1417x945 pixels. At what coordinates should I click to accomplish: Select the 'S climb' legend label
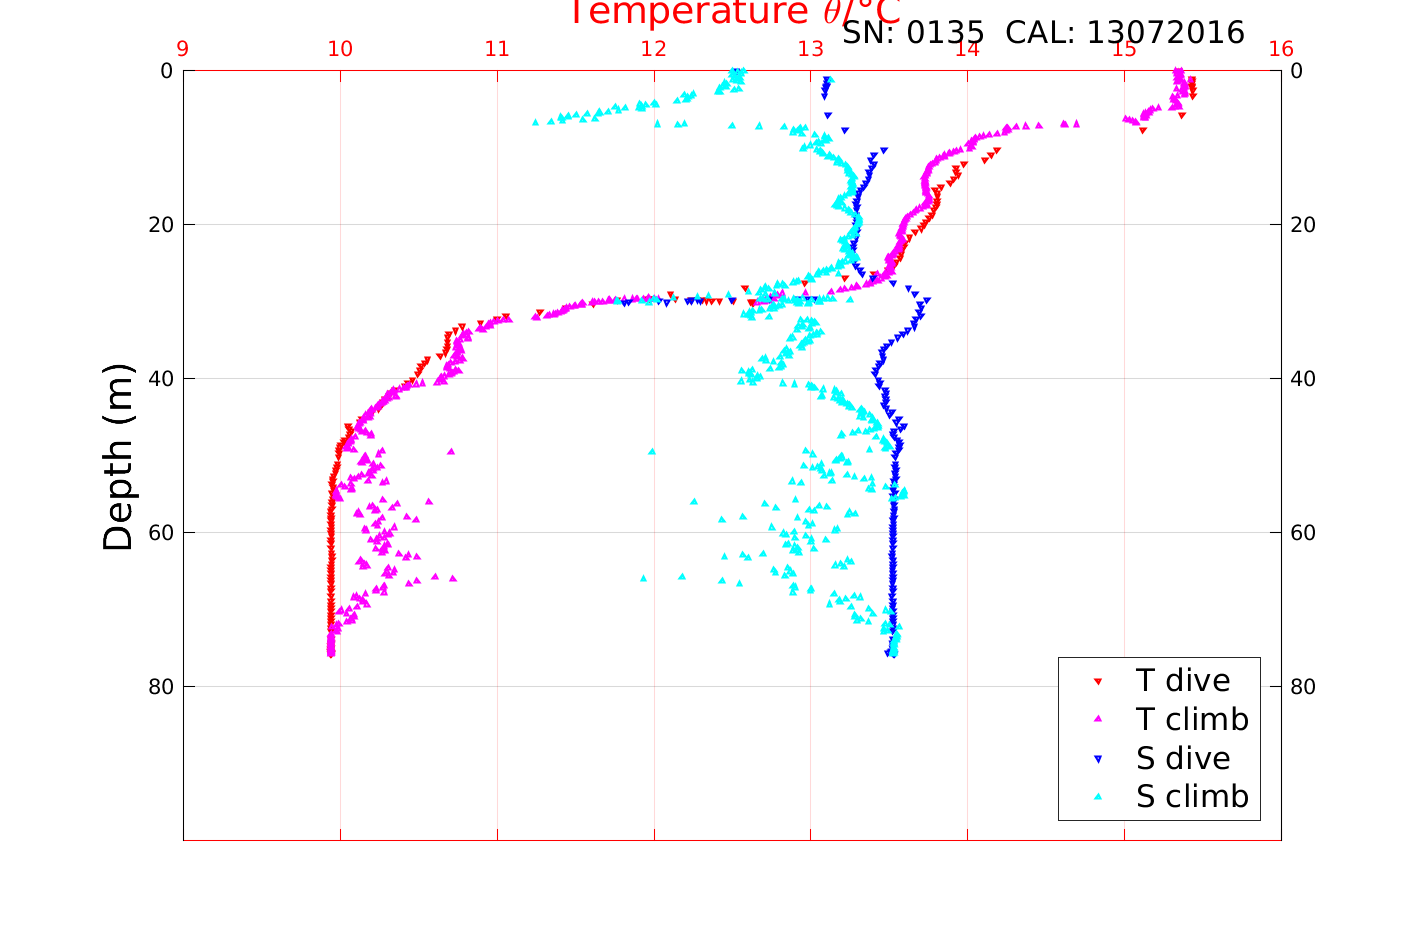pos(1192,797)
